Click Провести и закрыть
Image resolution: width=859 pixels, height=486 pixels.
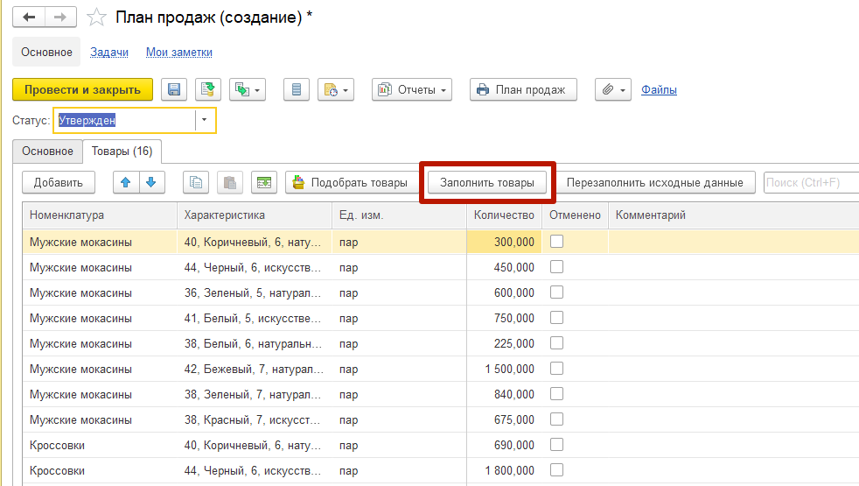[83, 89]
